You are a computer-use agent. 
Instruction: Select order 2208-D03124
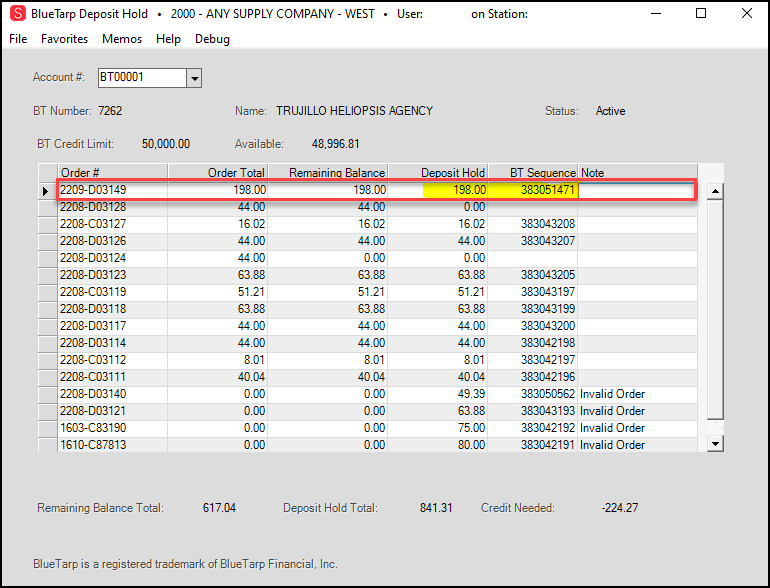pos(112,258)
